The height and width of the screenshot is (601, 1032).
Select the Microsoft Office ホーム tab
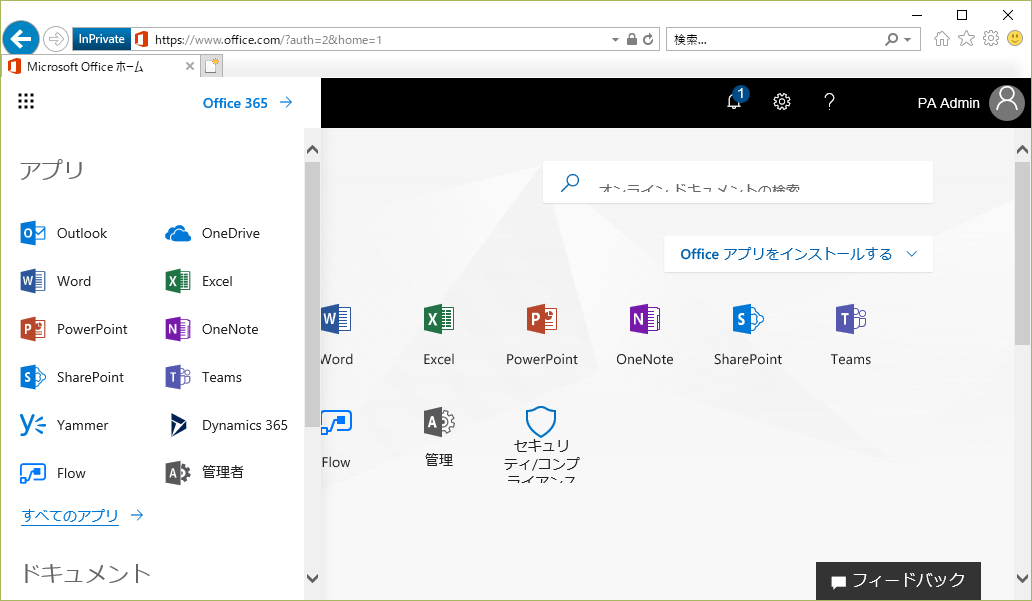99,66
